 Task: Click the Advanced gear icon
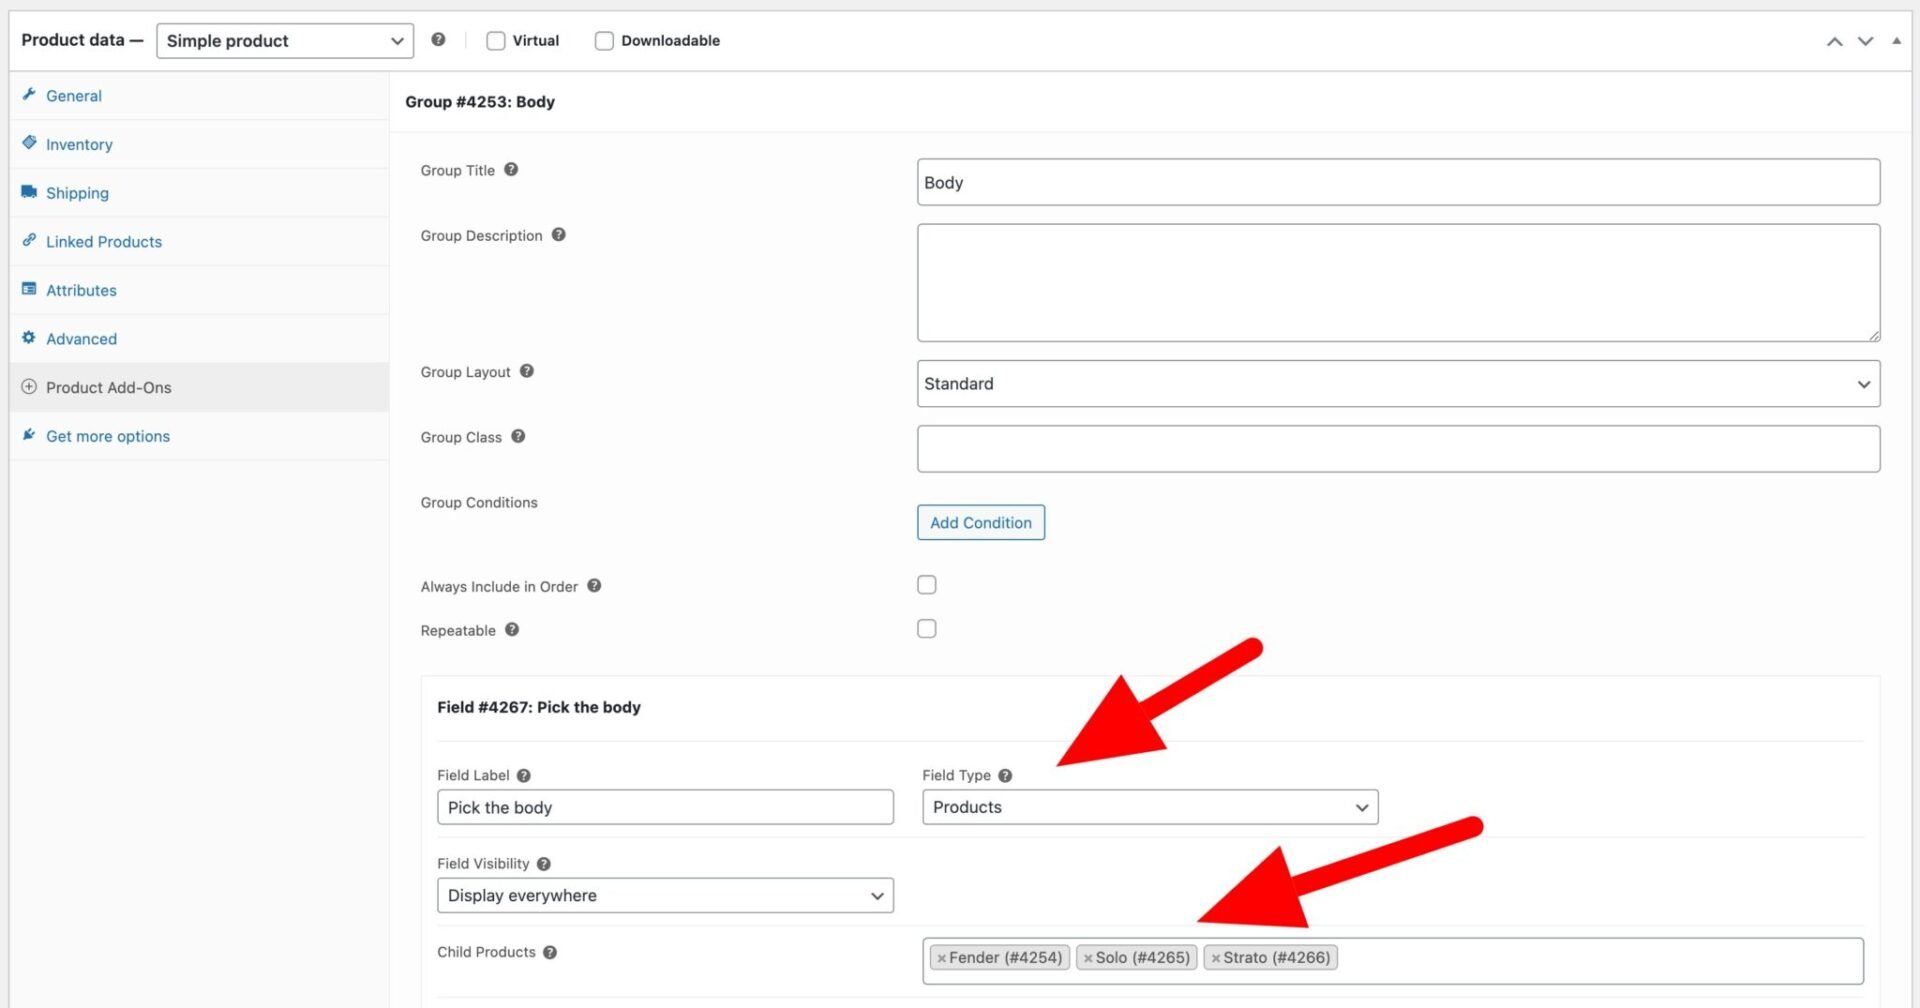pyautogui.click(x=29, y=338)
